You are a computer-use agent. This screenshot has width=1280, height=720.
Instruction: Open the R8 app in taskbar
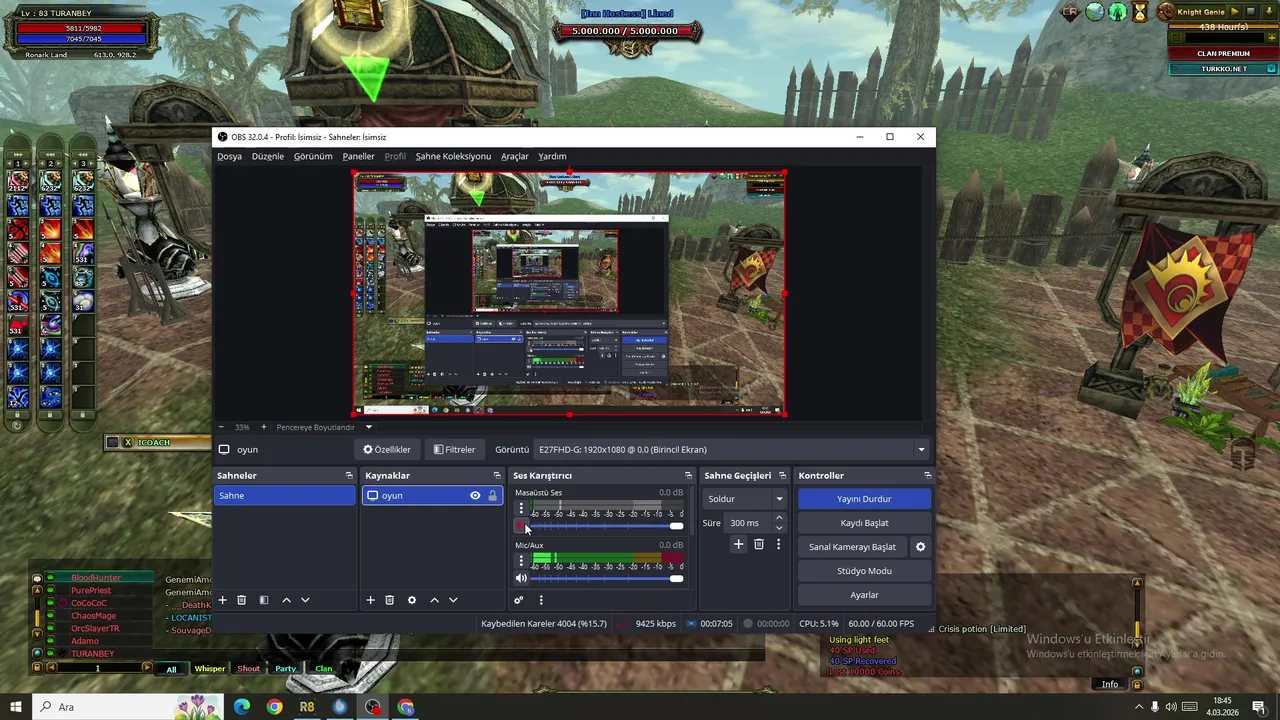point(307,707)
